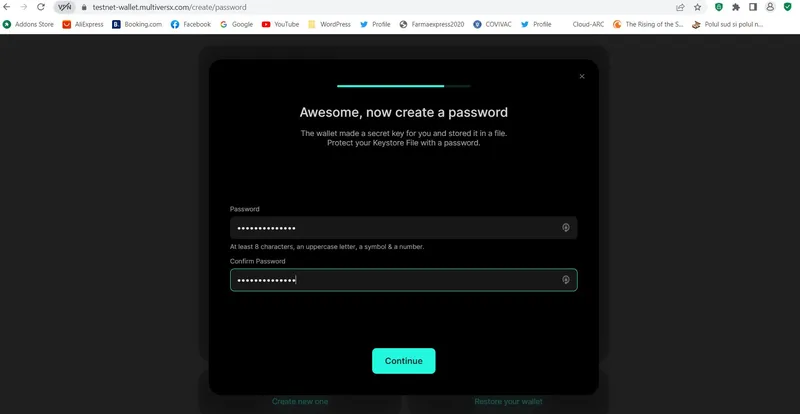The width and height of the screenshot is (800, 414).
Task: Open the Booking.com bookmark
Action: pos(137,24)
